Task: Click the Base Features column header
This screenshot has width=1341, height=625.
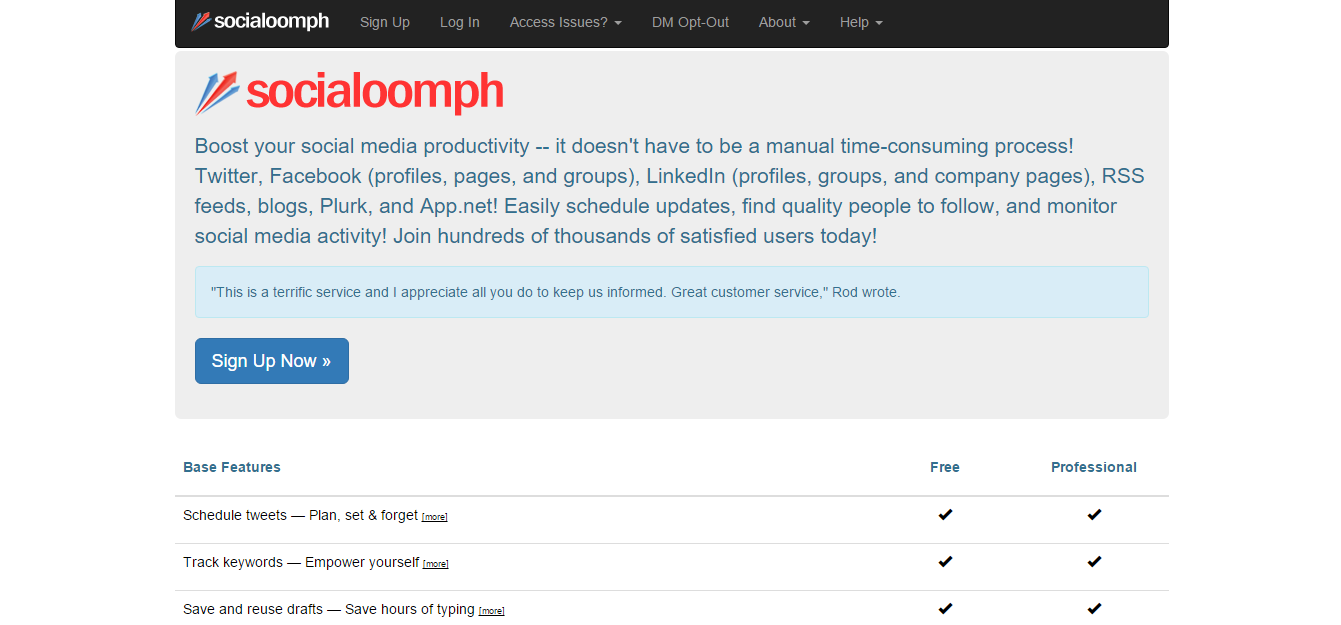Action: coord(232,467)
